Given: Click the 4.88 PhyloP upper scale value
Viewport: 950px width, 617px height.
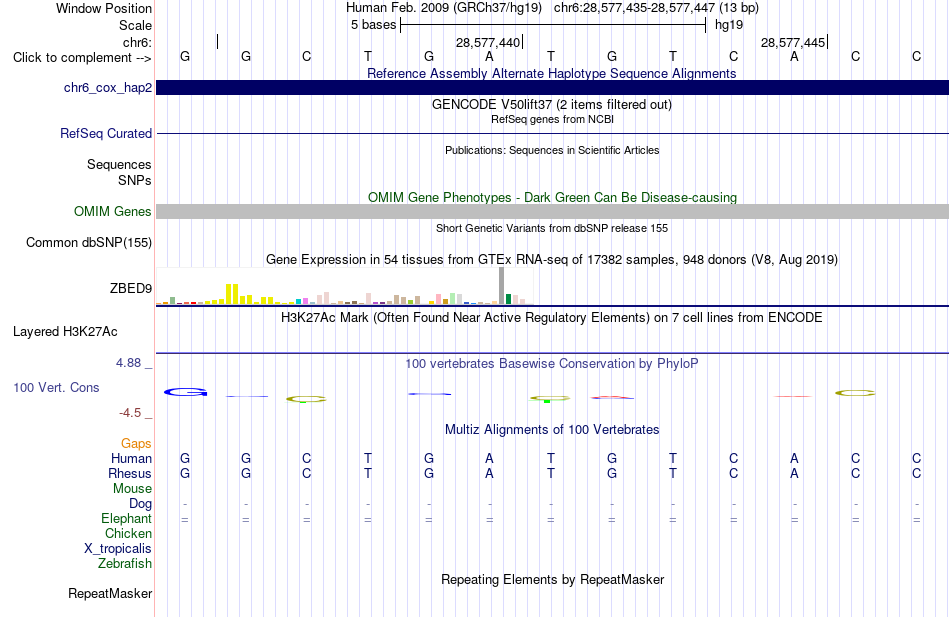Looking at the screenshot, I should click(128, 363).
